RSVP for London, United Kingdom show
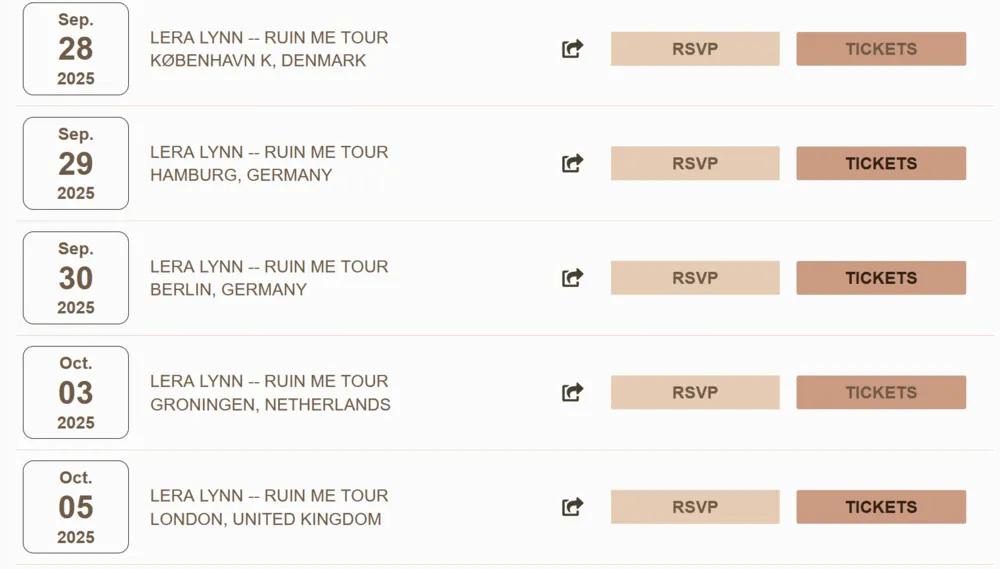The image size is (1000, 569). point(695,507)
